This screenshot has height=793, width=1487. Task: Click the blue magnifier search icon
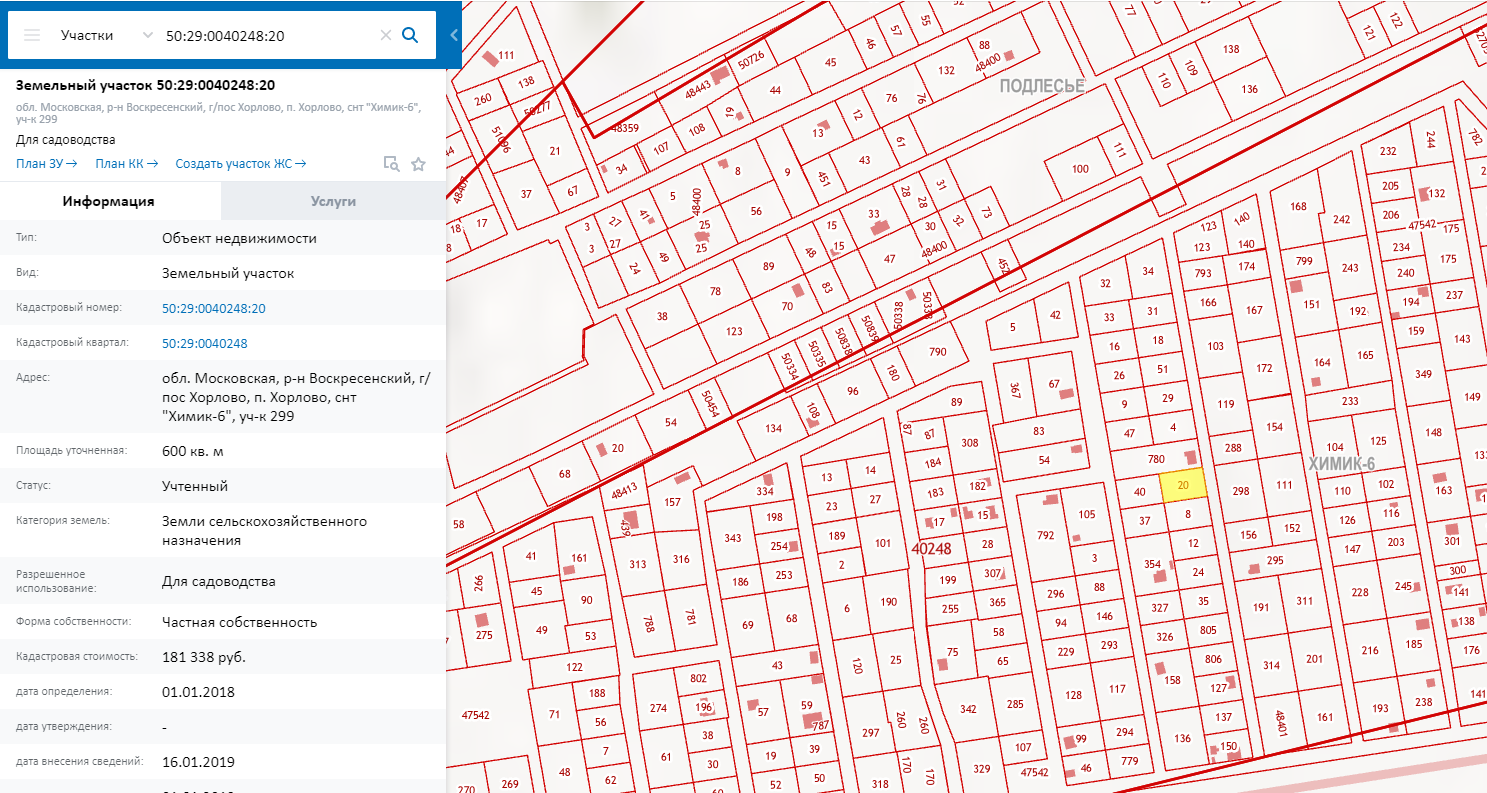[x=410, y=35]
